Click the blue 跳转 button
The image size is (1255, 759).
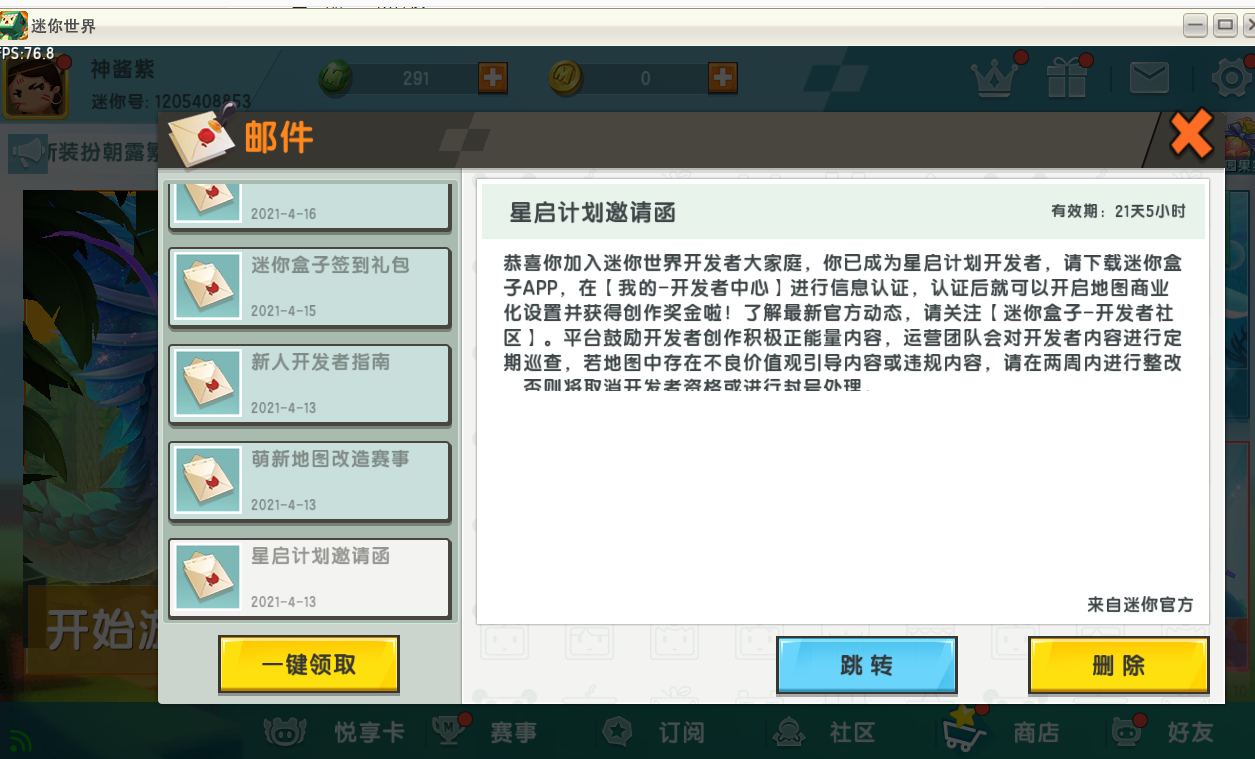[x=867, y=665]
